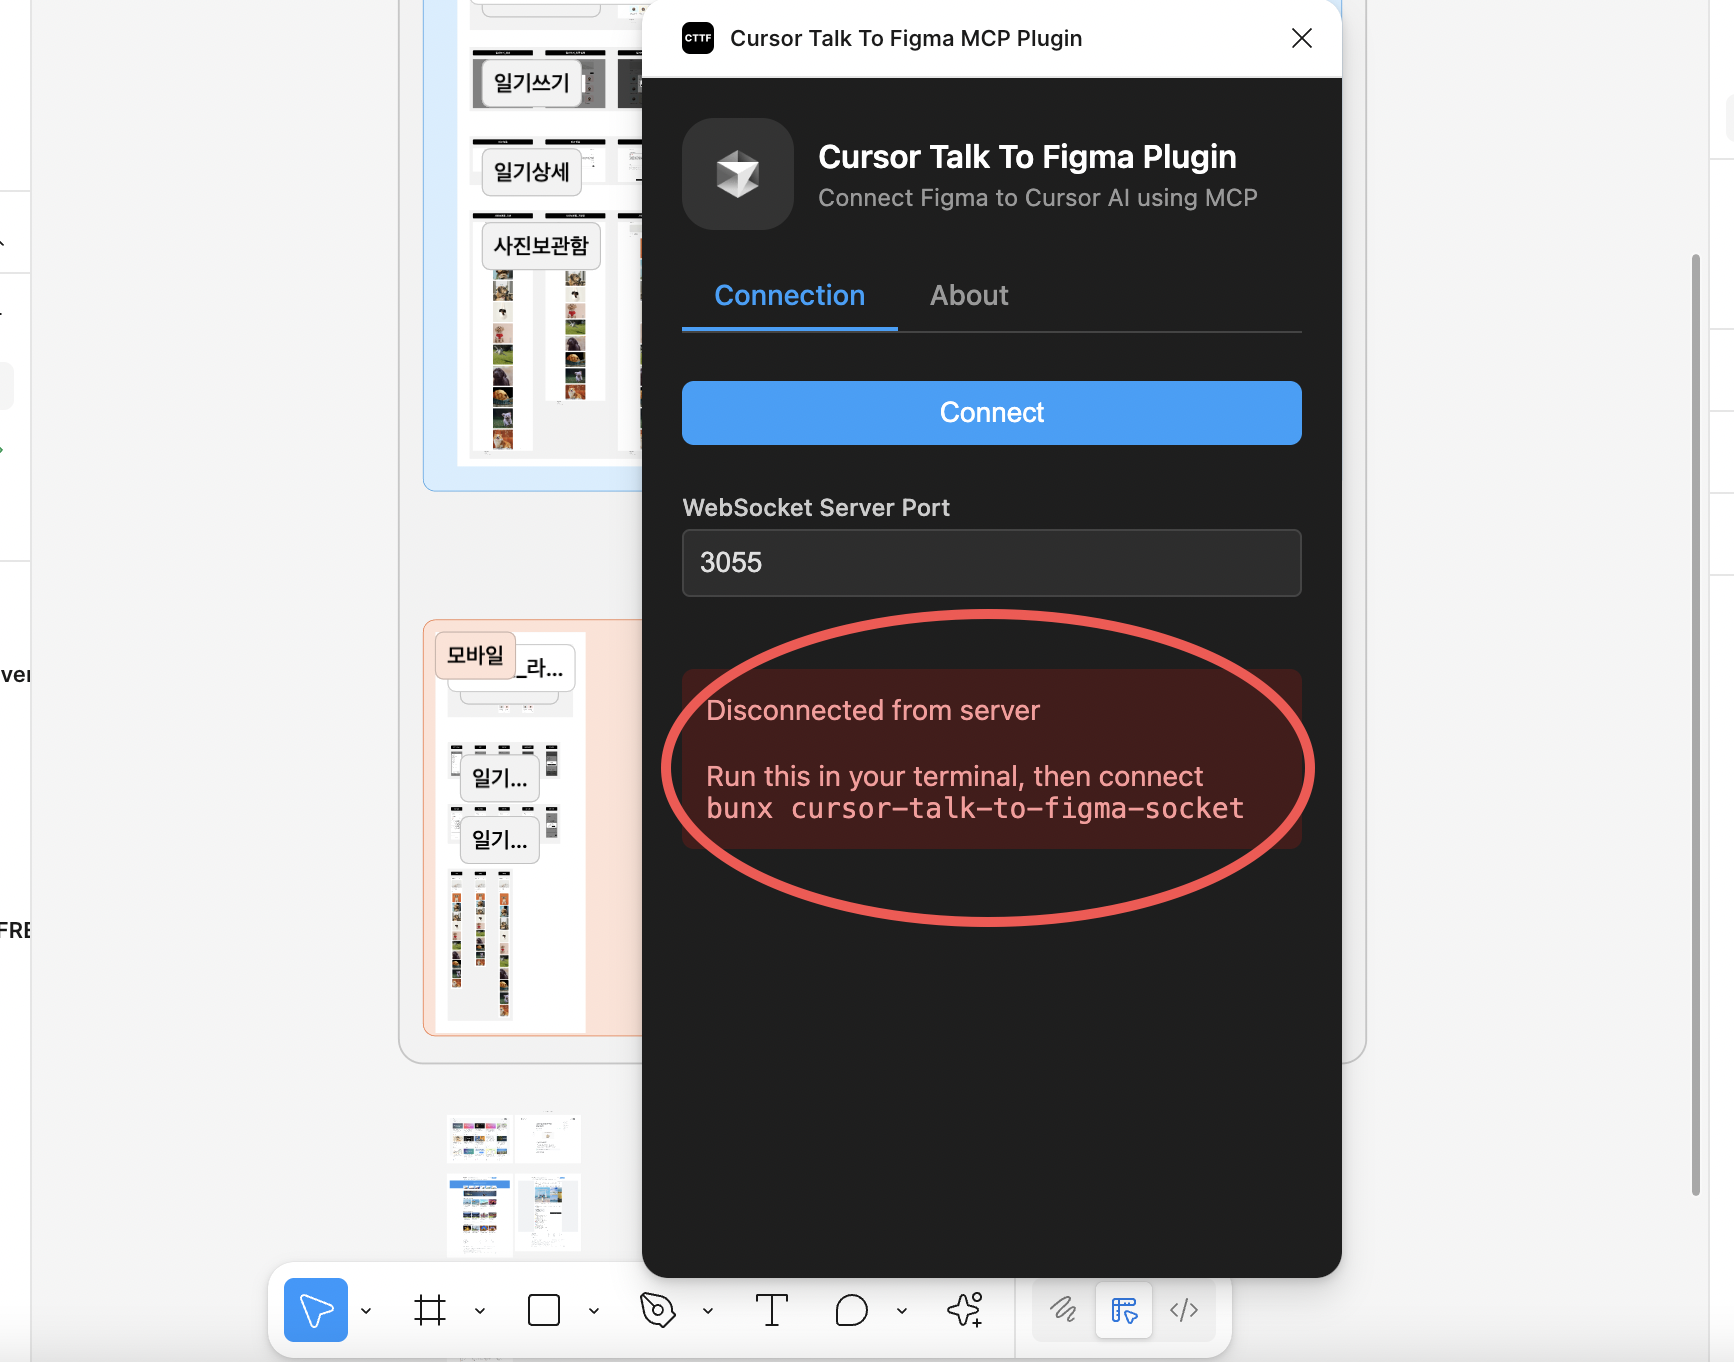Image resolution: width=1734 pixels, height=1362 pixels.
Task: Click the Cursor Talk To Figma Plugin heading
Action: pos(1027,157)
